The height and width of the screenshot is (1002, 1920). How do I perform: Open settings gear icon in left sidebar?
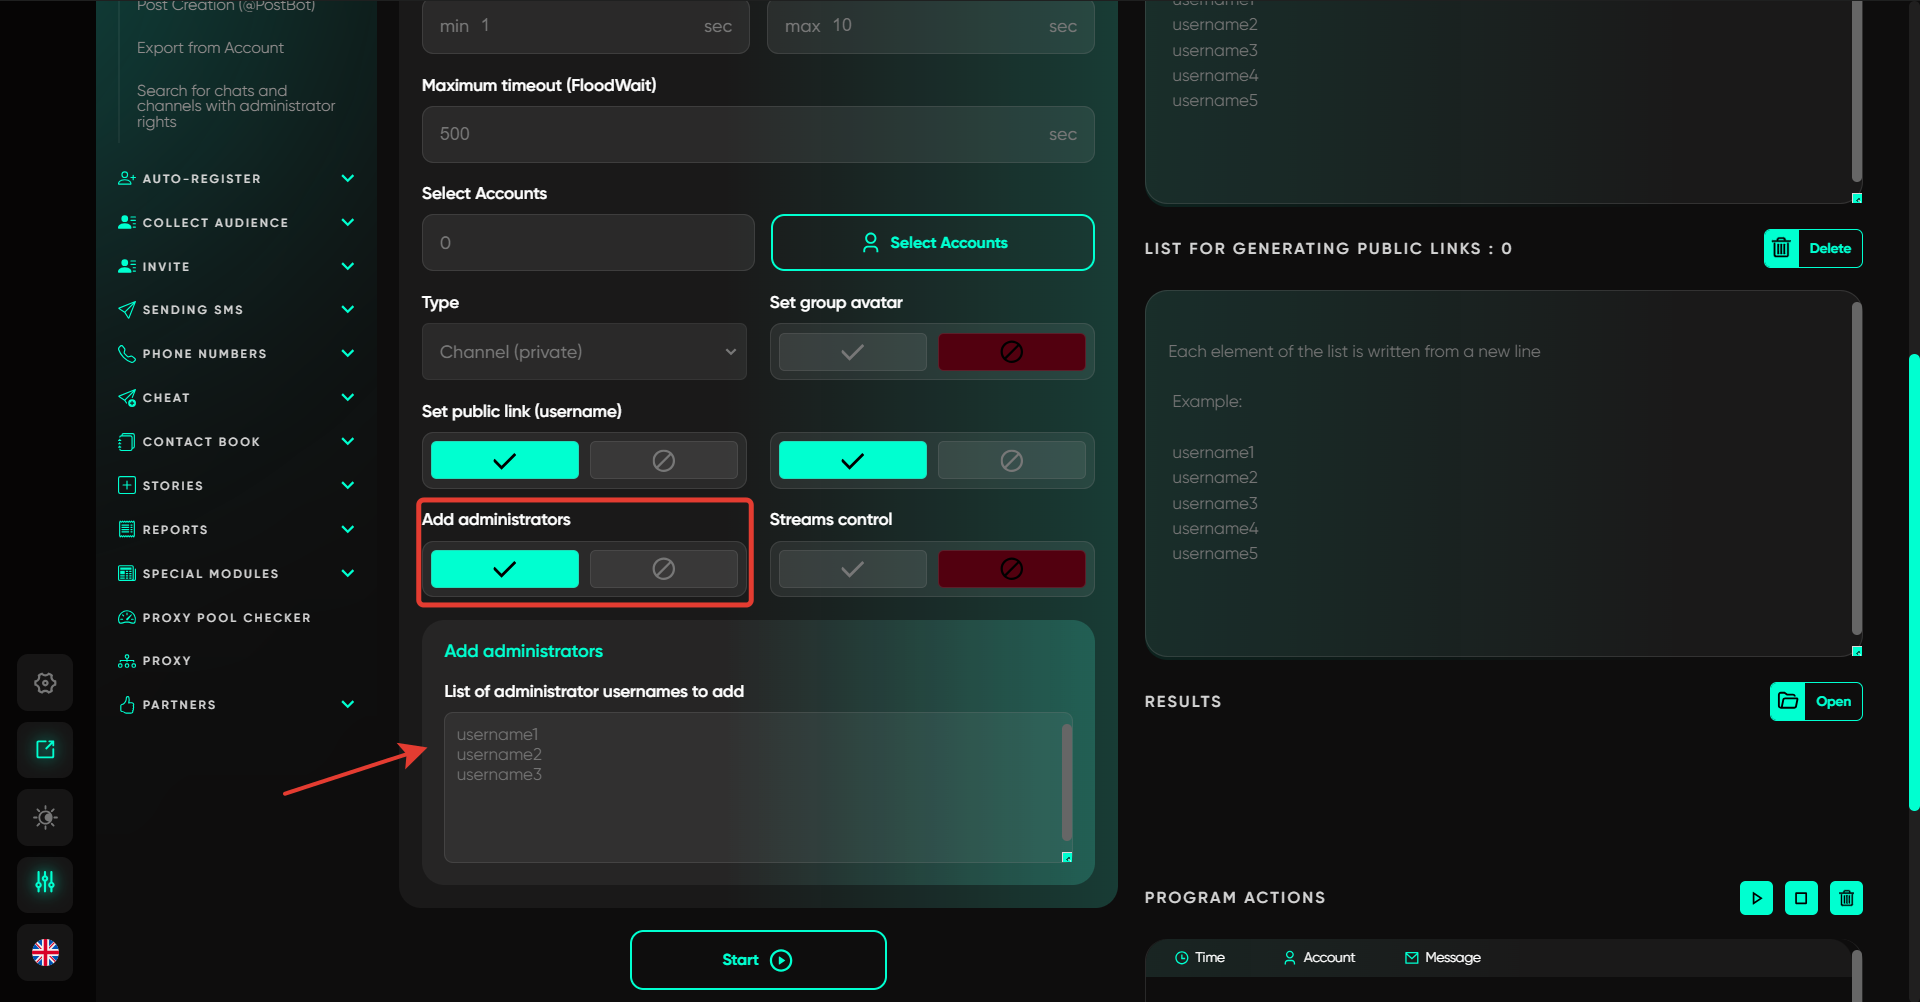point(45,683)
